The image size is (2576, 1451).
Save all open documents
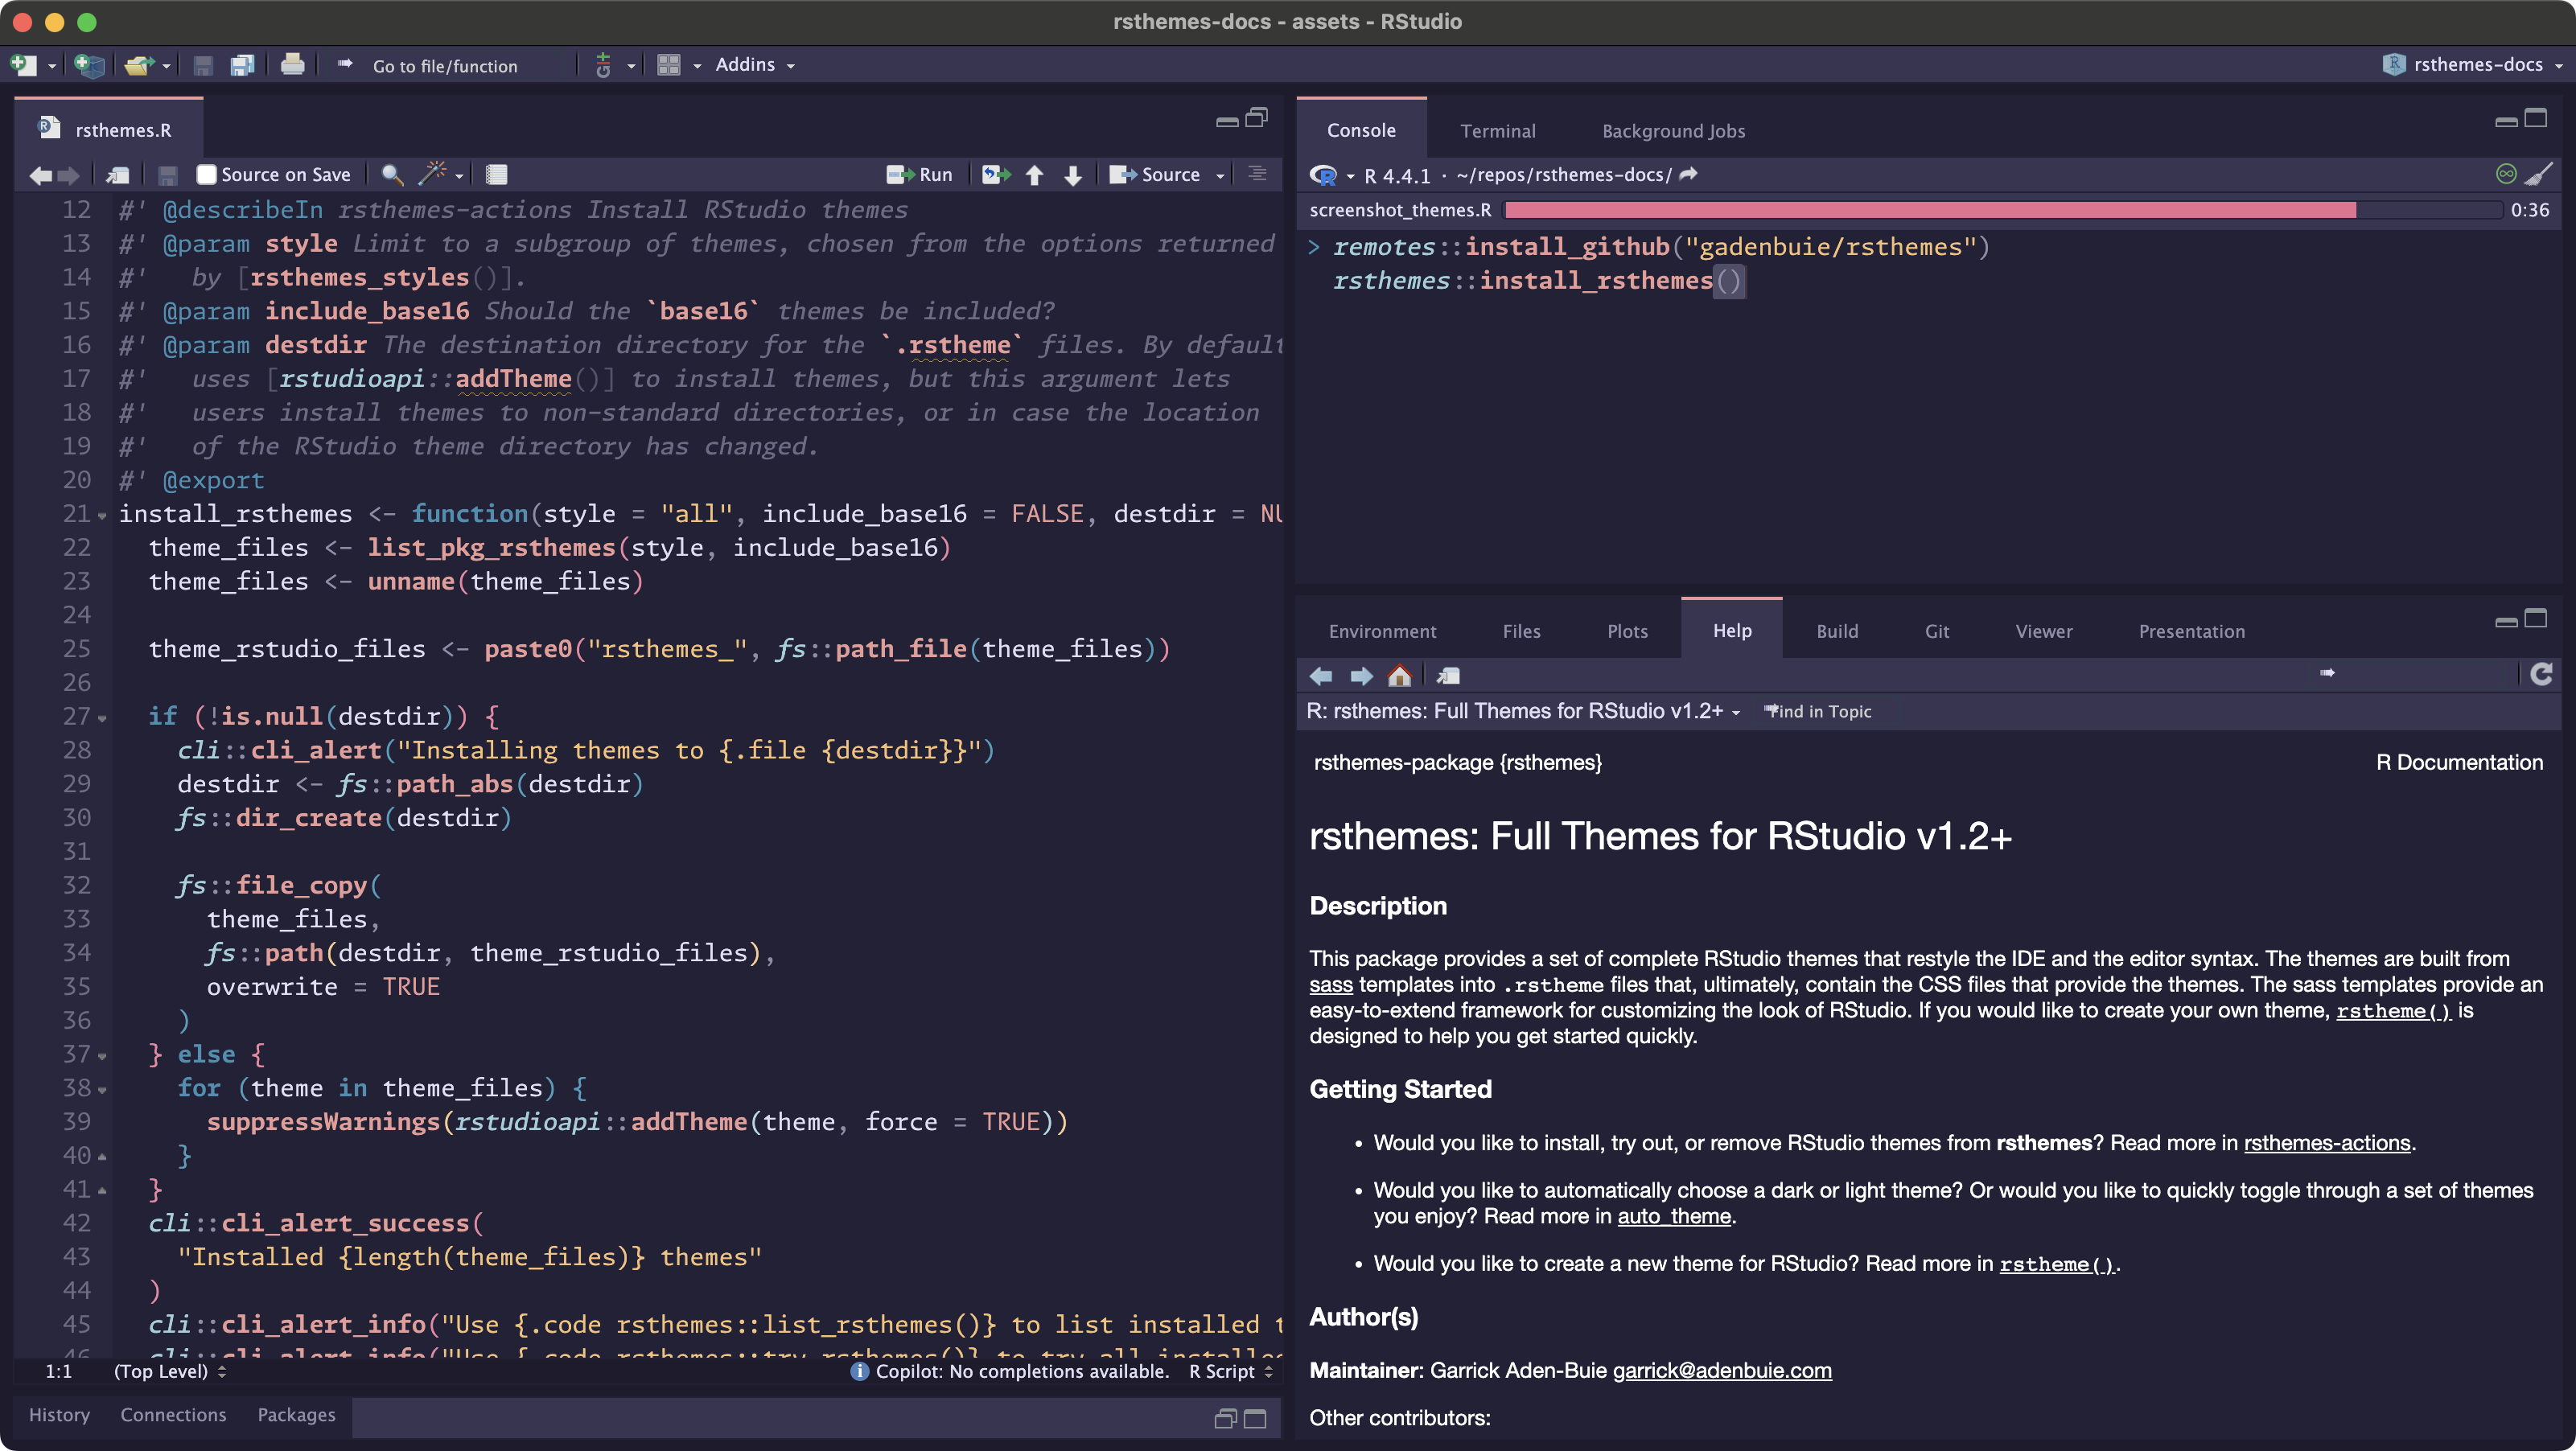(241, 64)
